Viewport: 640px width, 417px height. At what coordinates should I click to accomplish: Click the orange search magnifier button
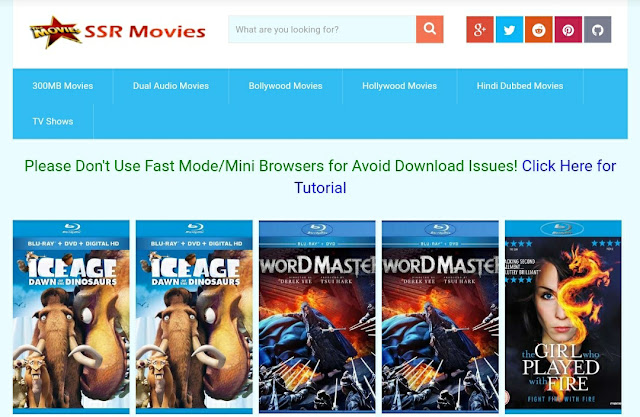click(x=429, y=29)
